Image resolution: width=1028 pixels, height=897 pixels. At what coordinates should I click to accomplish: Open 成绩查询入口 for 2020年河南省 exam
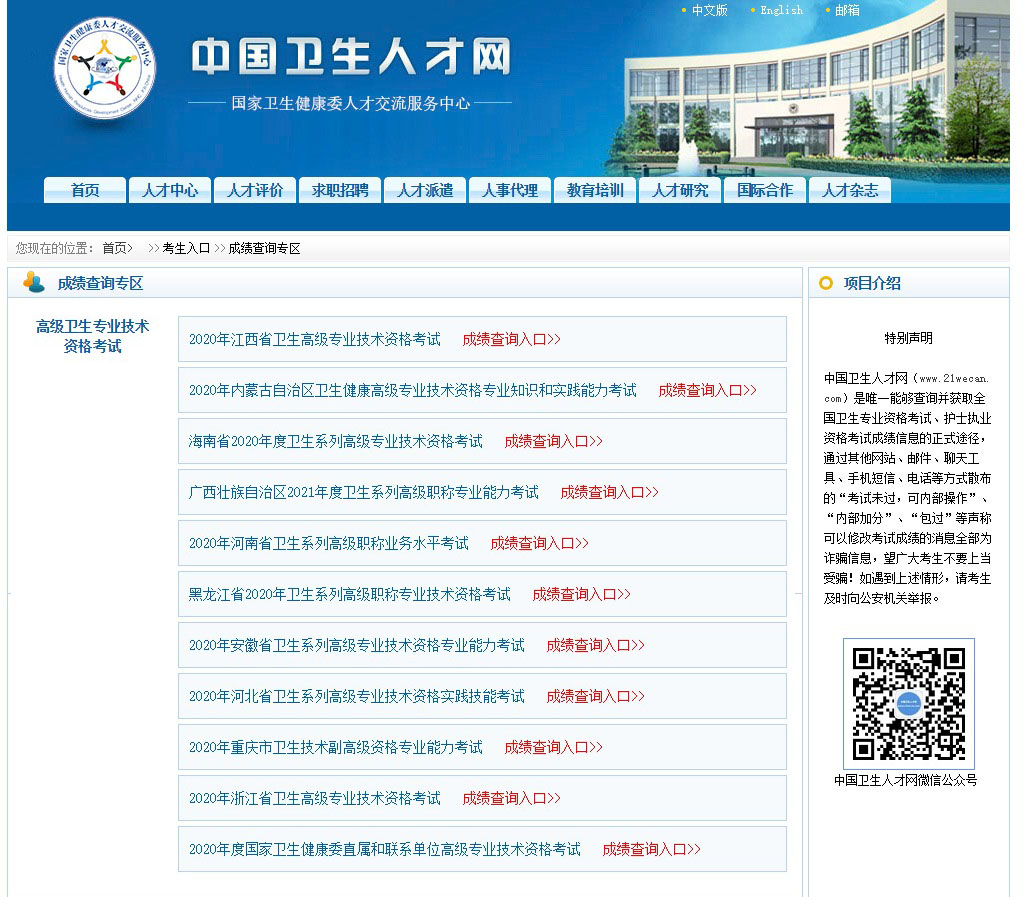(540, 543)
